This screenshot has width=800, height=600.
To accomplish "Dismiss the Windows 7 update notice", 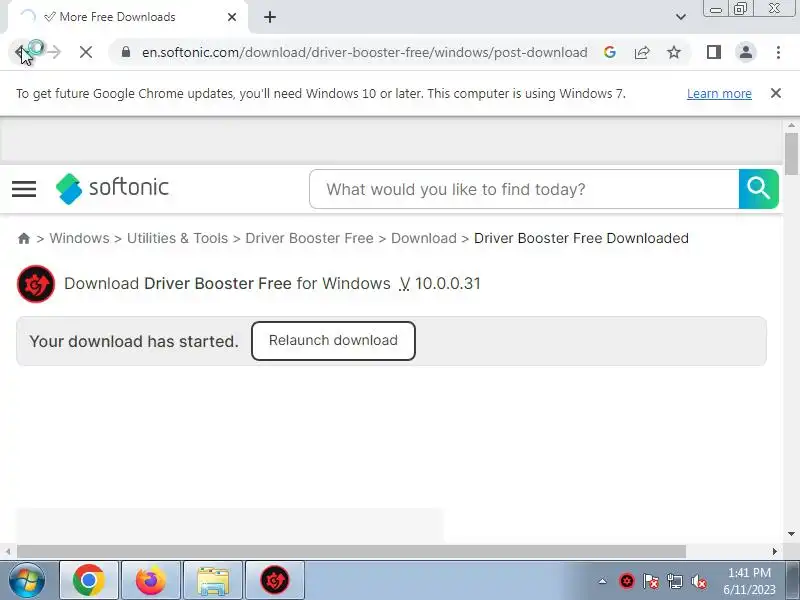I will [776, 93].
